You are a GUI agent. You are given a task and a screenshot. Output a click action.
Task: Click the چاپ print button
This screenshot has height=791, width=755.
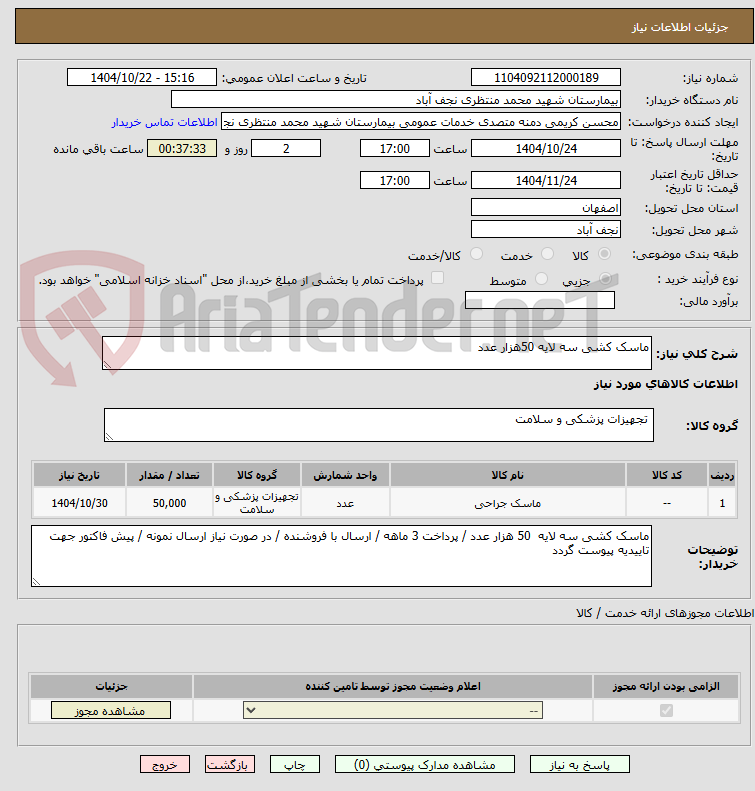[295, 764]
